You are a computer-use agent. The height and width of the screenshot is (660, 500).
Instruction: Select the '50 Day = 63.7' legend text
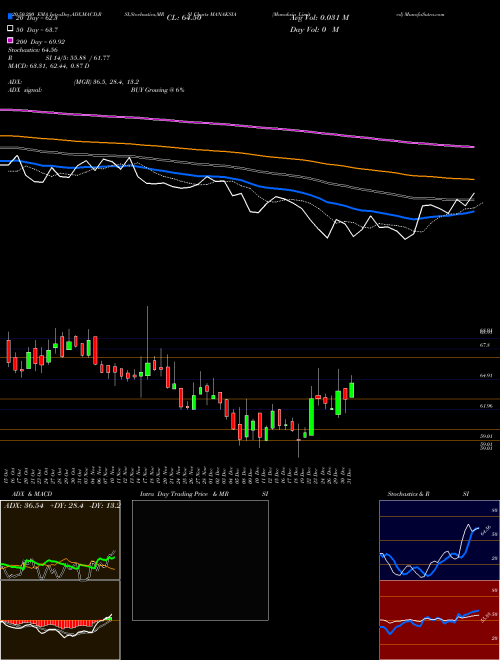(x=37, y=30)
